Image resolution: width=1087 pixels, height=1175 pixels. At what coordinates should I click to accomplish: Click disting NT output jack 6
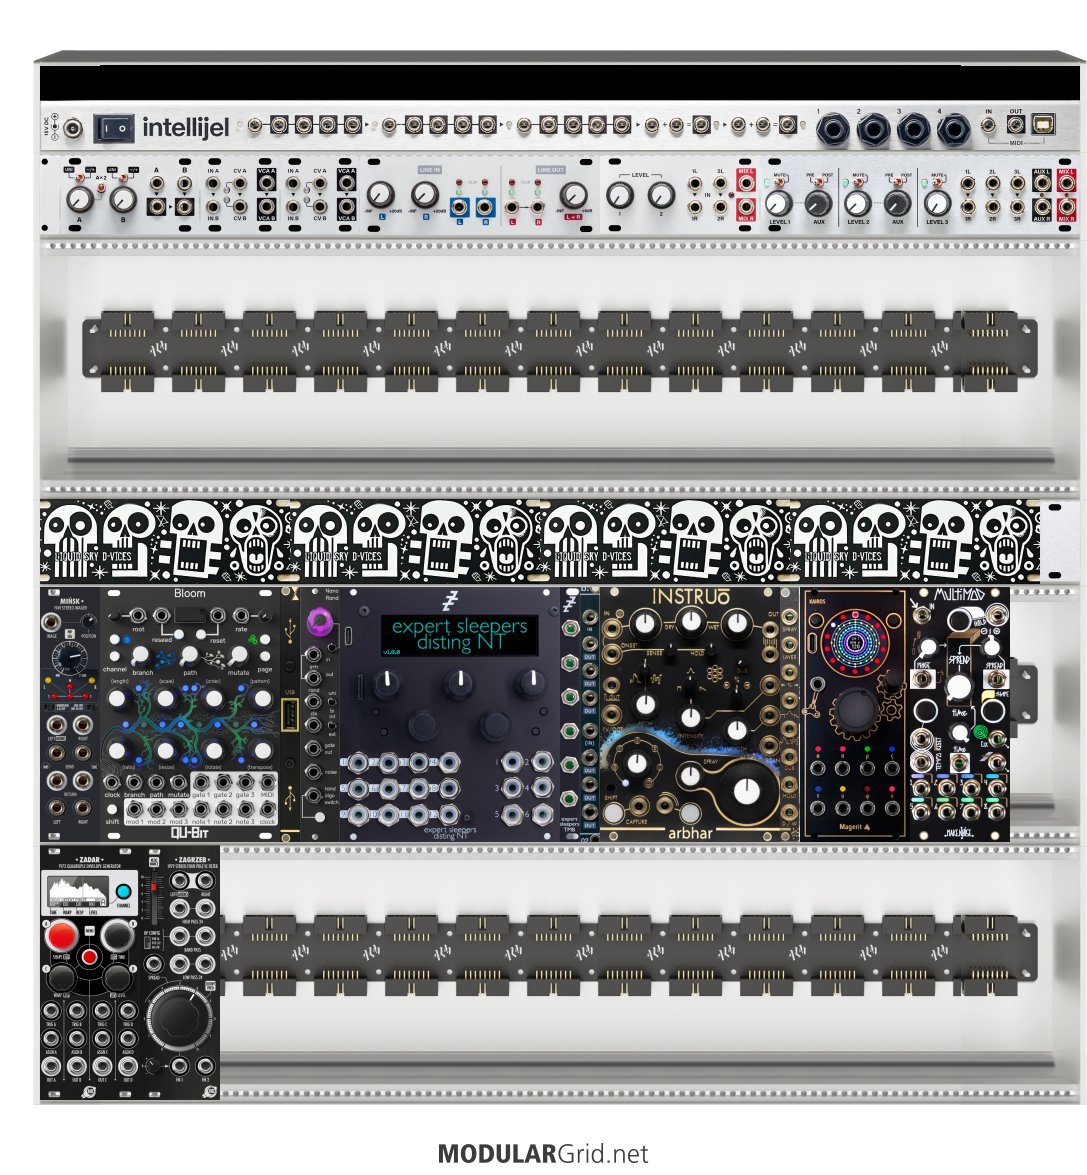[543, 814]
